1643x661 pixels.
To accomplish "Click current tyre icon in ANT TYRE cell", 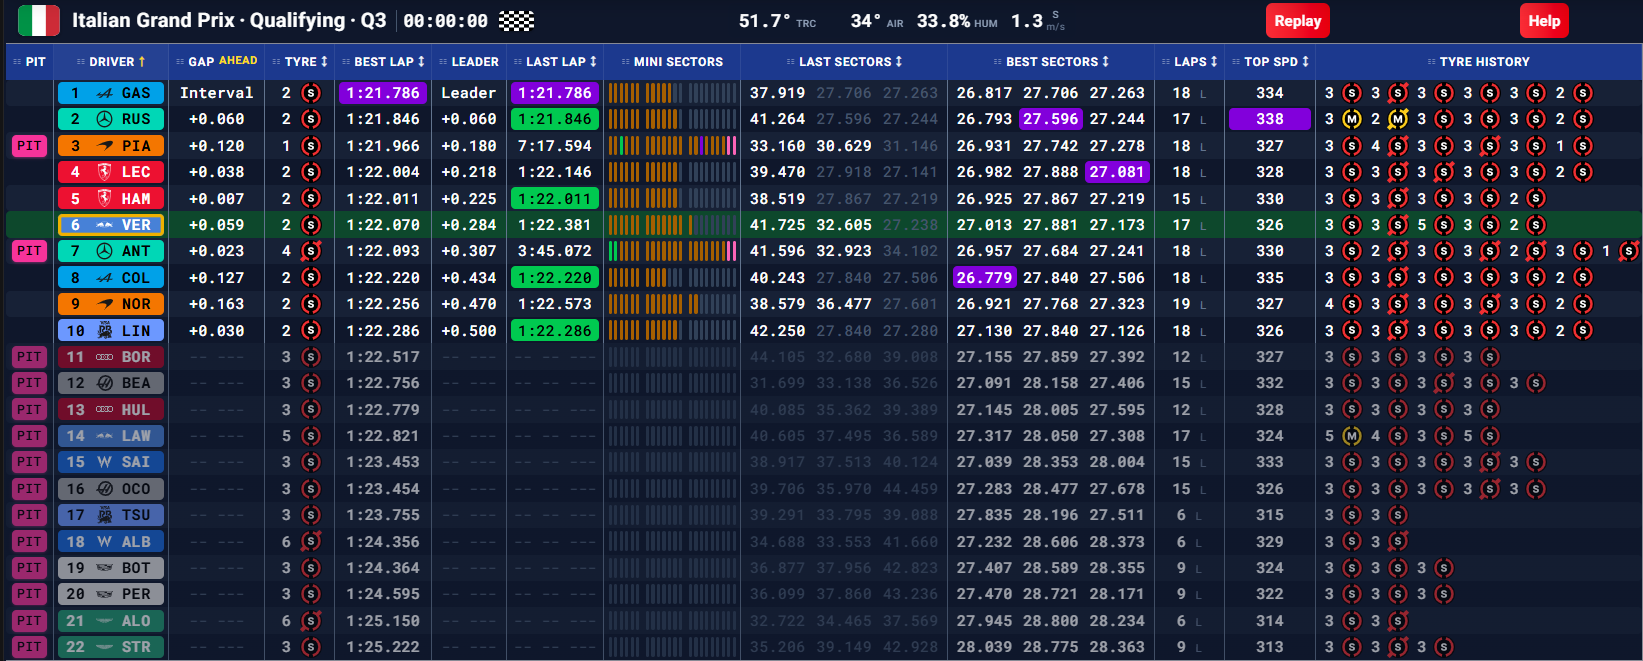I will pyautogui.click(x=311, y=251).
